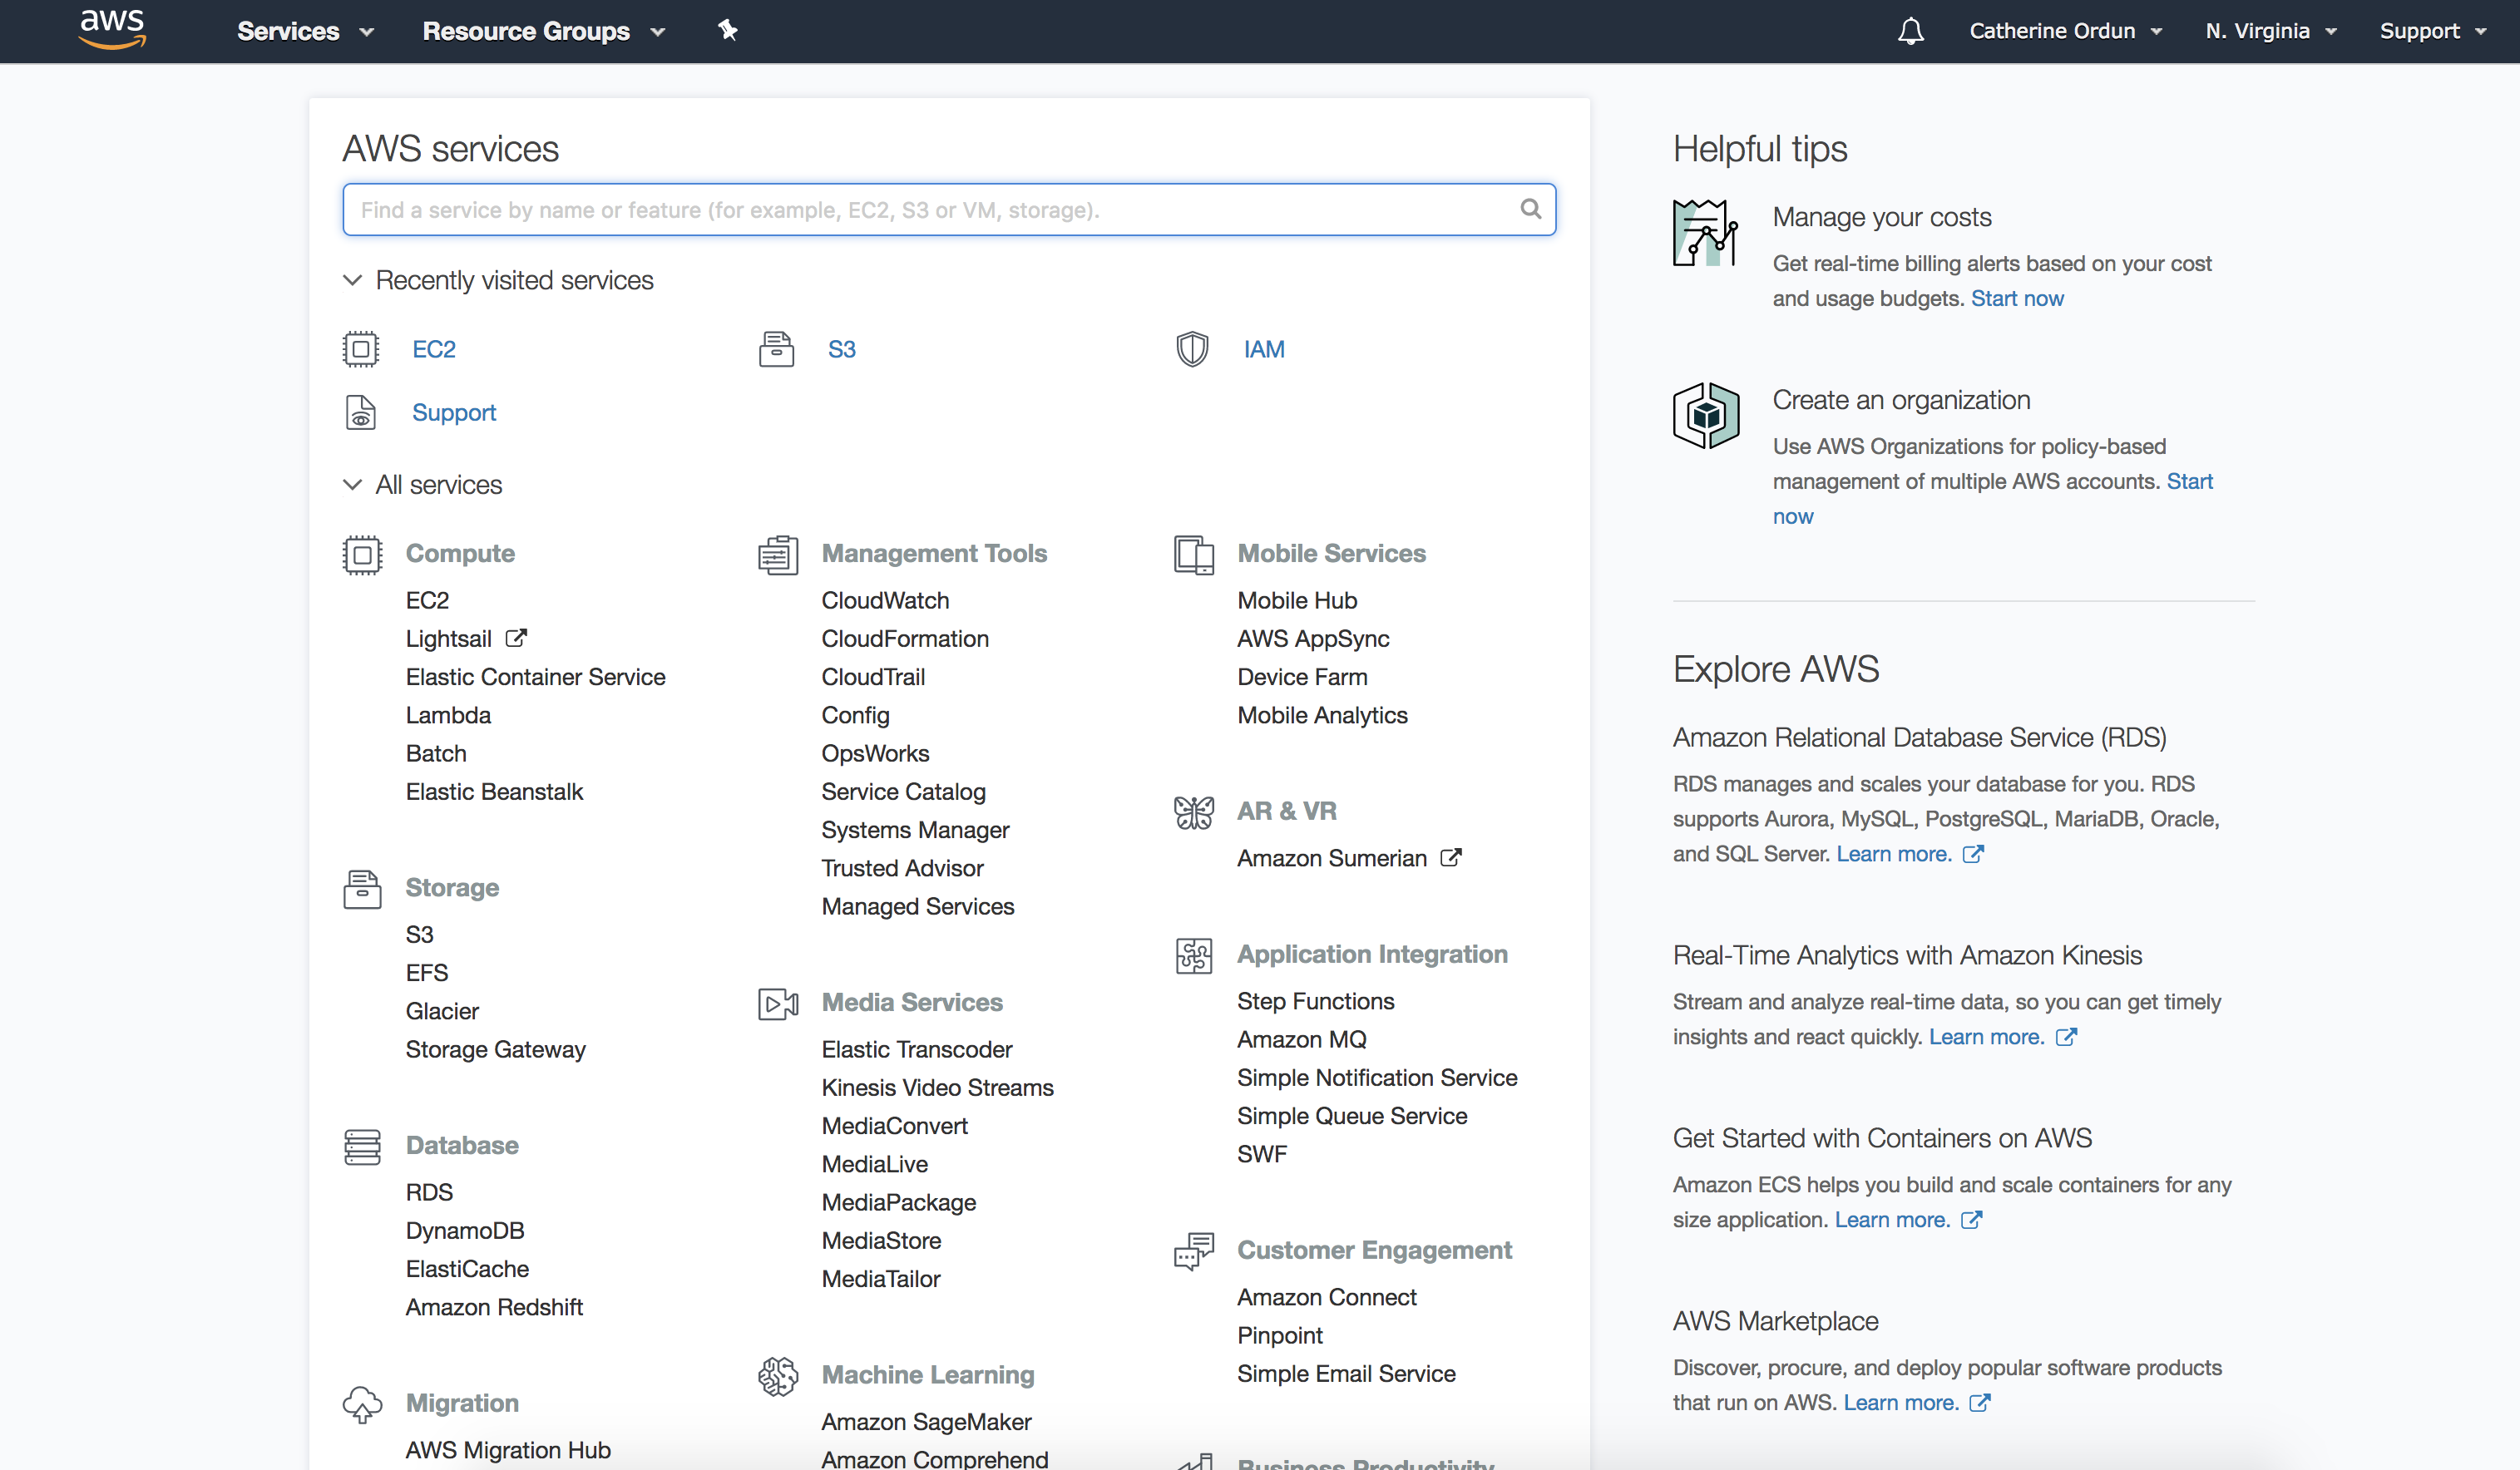Collapse the Recently visited services section
The image size is (2520, 1470).
click(x=352, y=281)
